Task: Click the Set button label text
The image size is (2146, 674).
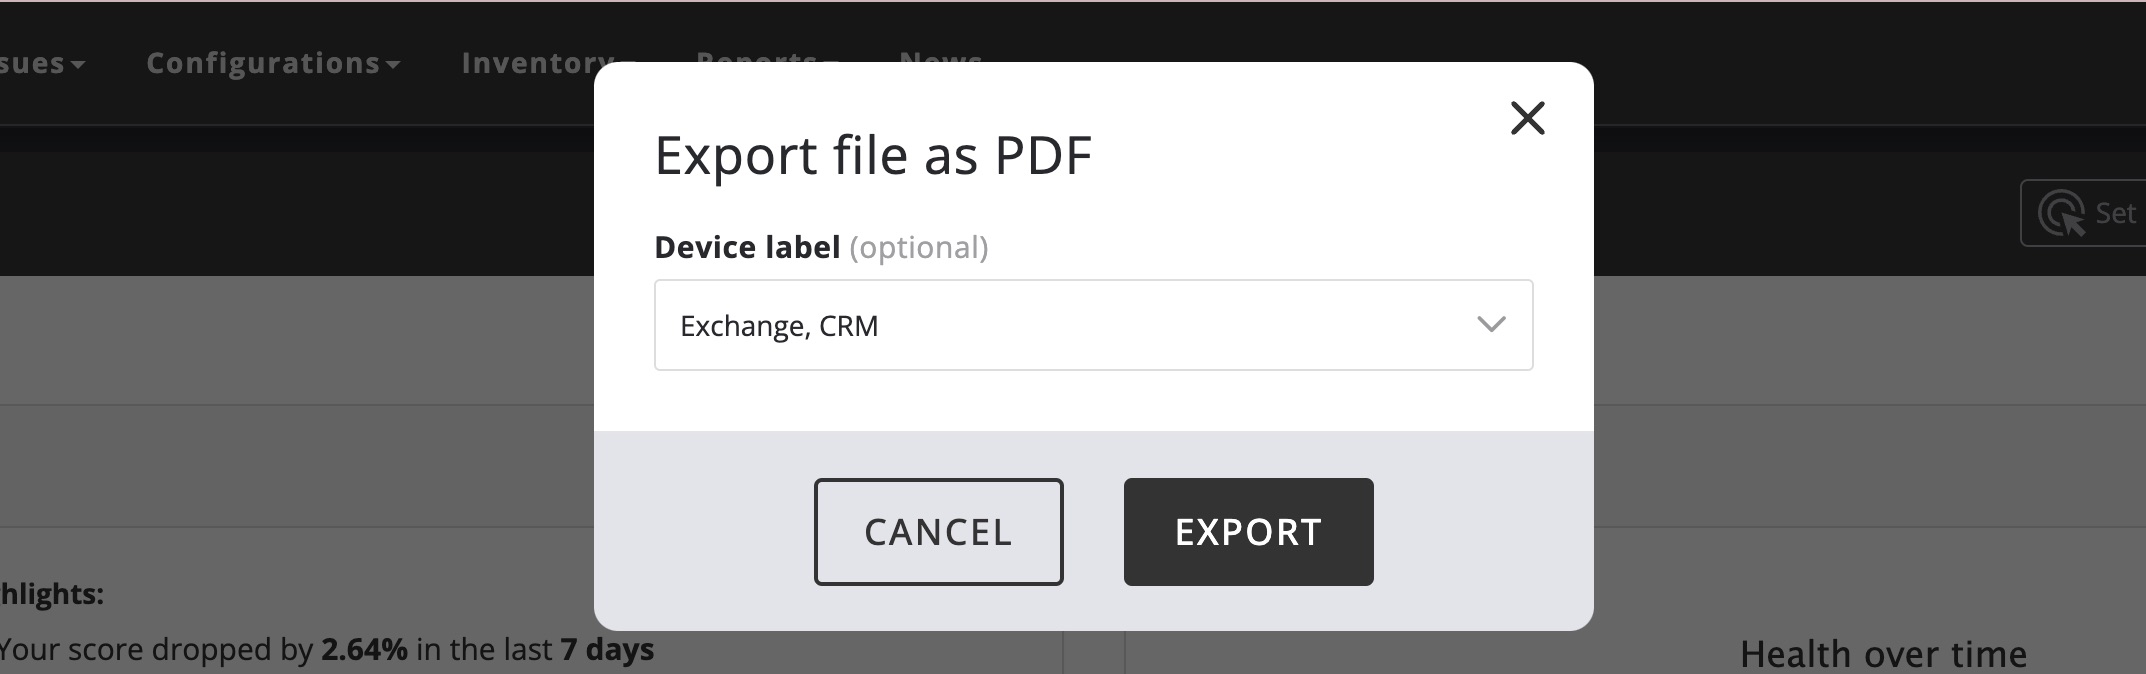Action: (2115, 213)
